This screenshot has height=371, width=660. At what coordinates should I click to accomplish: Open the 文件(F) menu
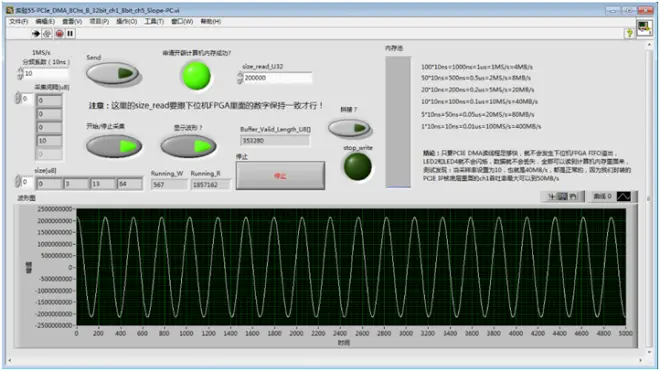point(19,21)
